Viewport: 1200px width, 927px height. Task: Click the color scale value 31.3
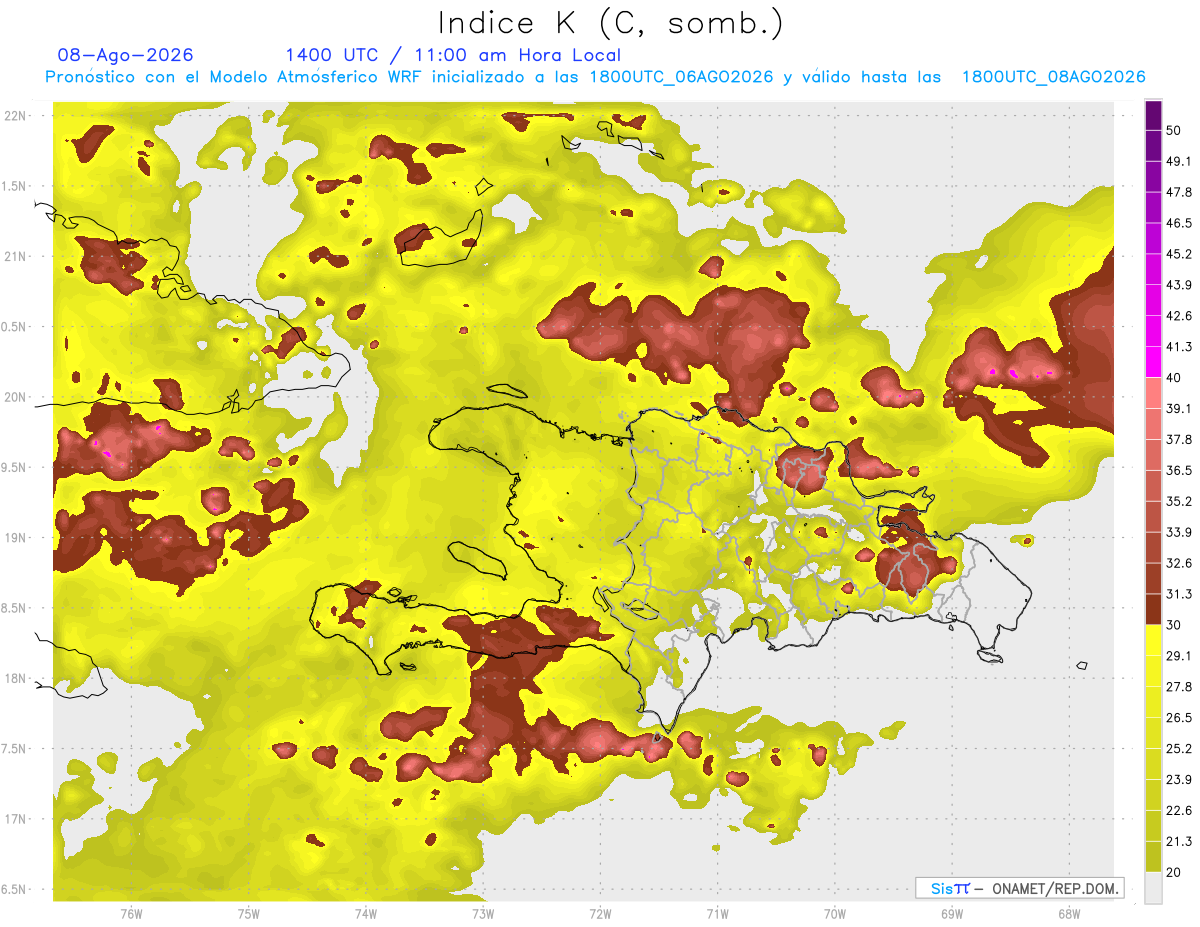1179,594
